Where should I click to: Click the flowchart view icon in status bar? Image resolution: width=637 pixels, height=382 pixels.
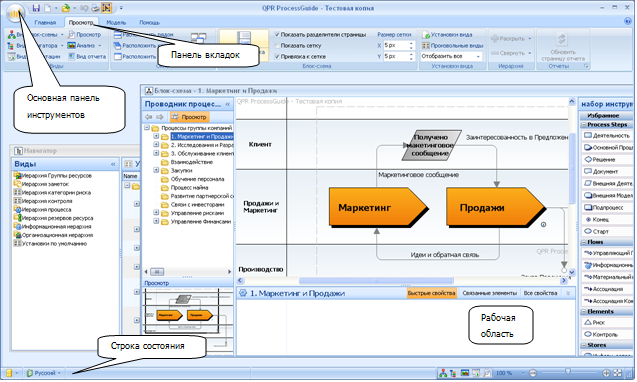pyautogui.click(x=443, y=373)
